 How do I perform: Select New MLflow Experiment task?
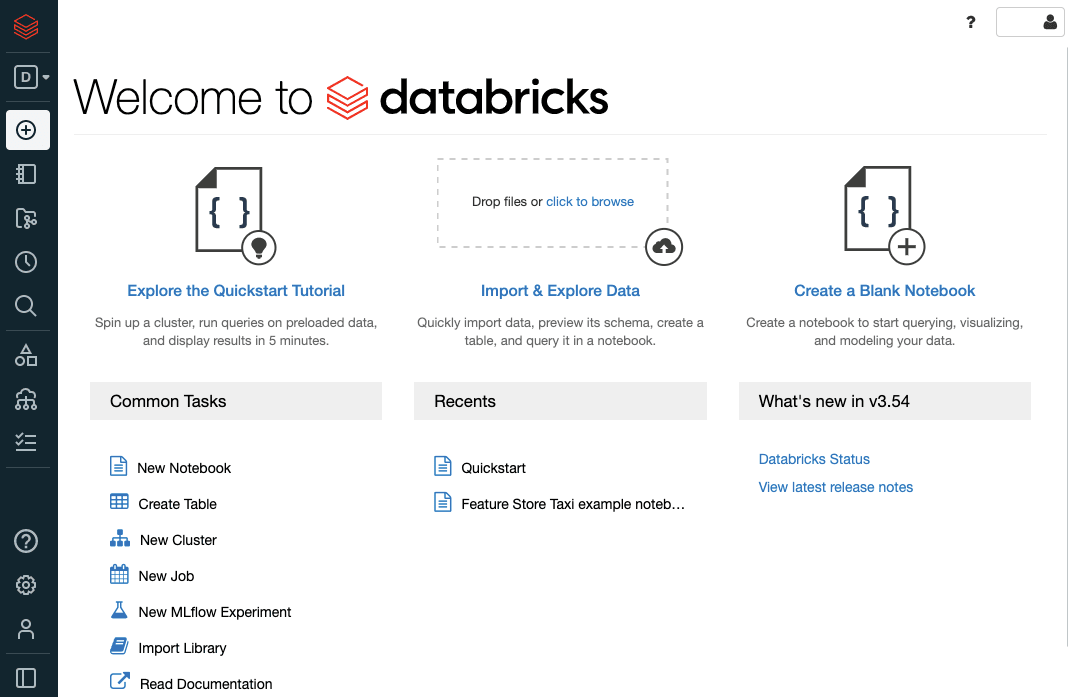(x=215, y=613)
